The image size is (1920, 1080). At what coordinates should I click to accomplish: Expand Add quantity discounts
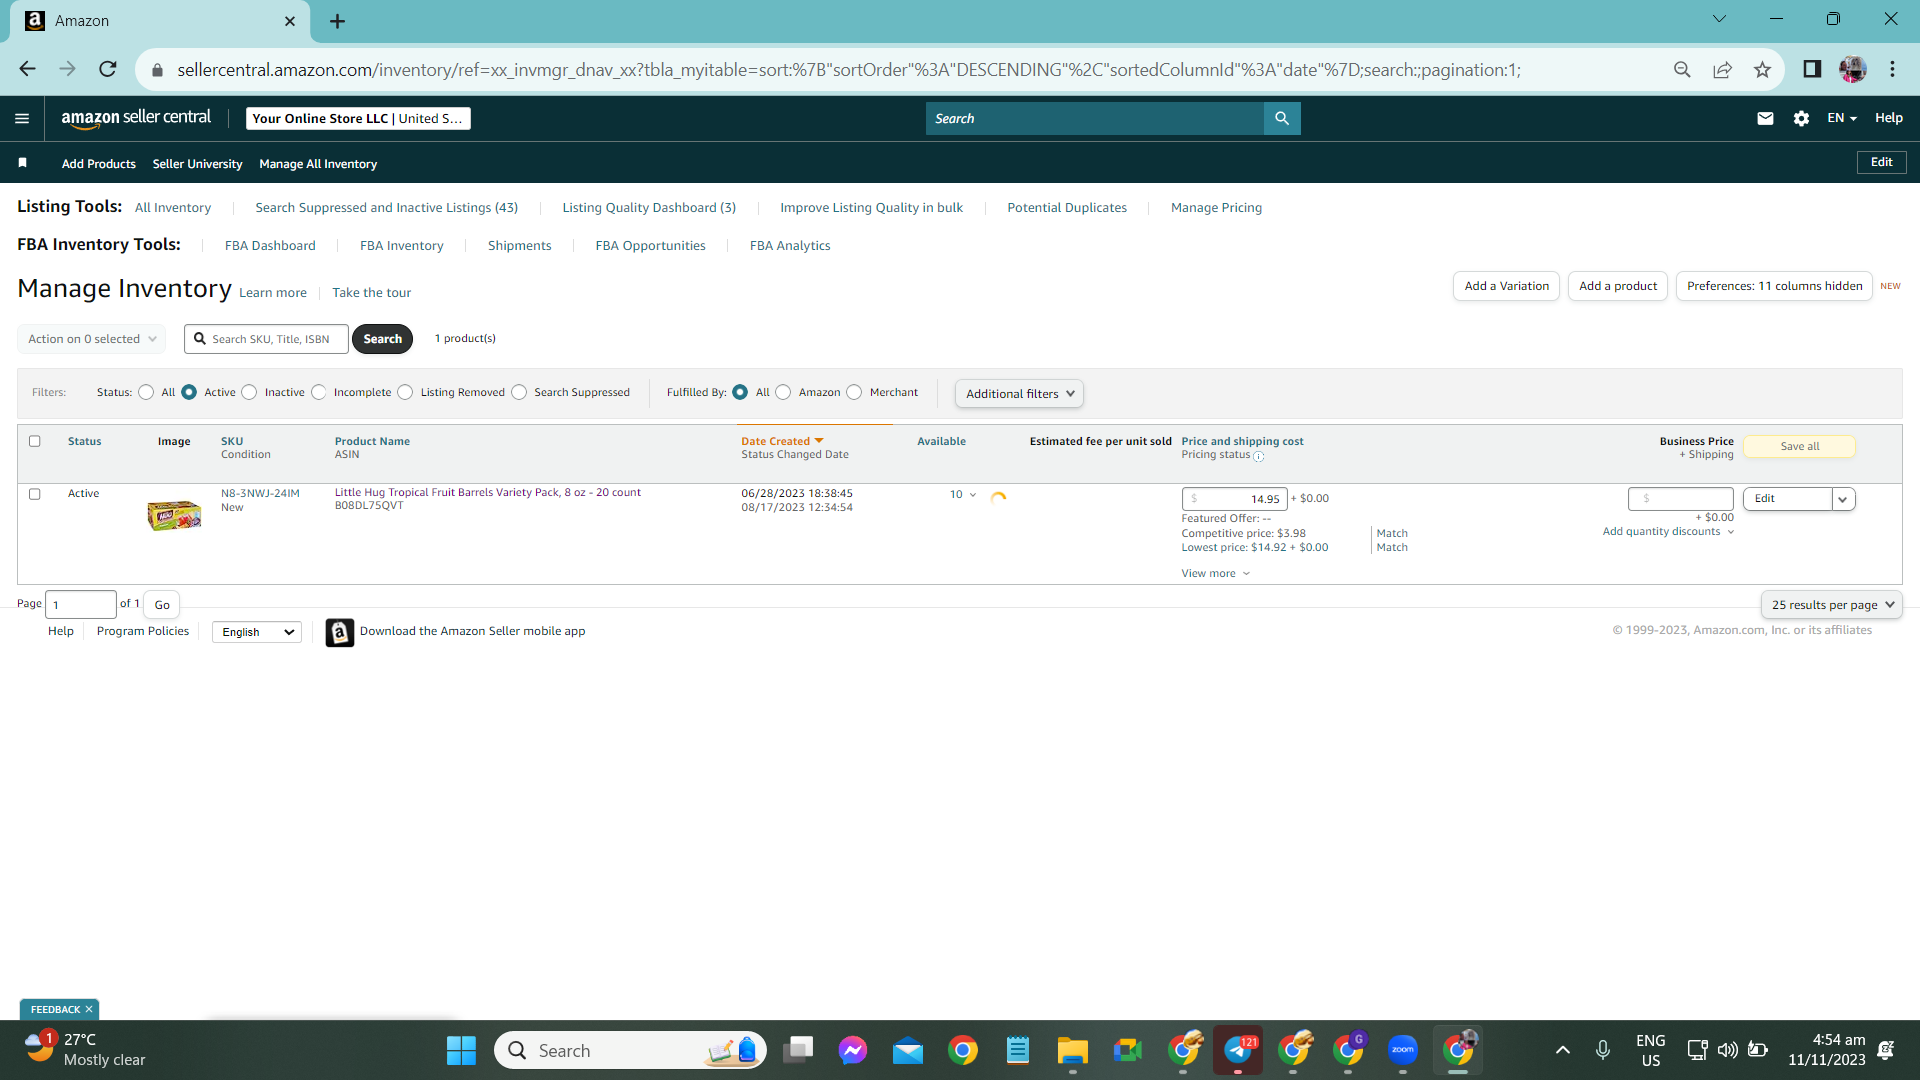pos(1668,531)
